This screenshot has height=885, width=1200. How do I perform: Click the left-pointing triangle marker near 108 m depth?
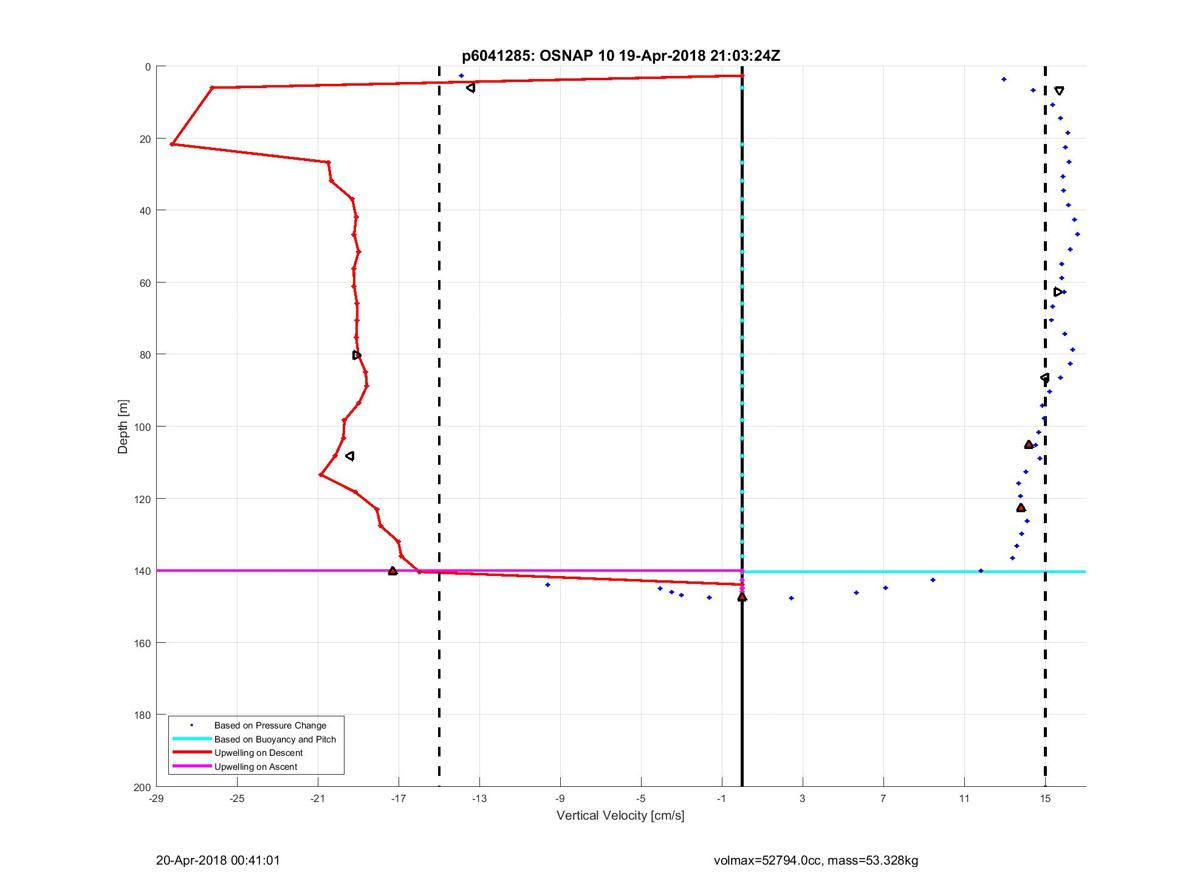[x=349, y=456]
